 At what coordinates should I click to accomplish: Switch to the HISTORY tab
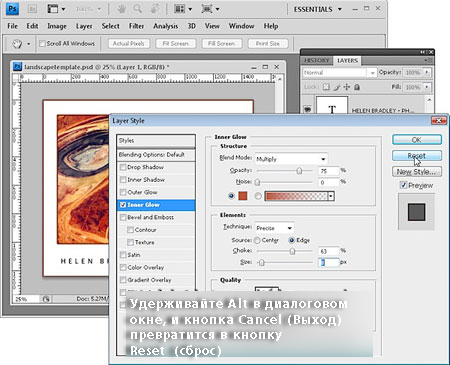pyautogui.click(x=316, y=61)
